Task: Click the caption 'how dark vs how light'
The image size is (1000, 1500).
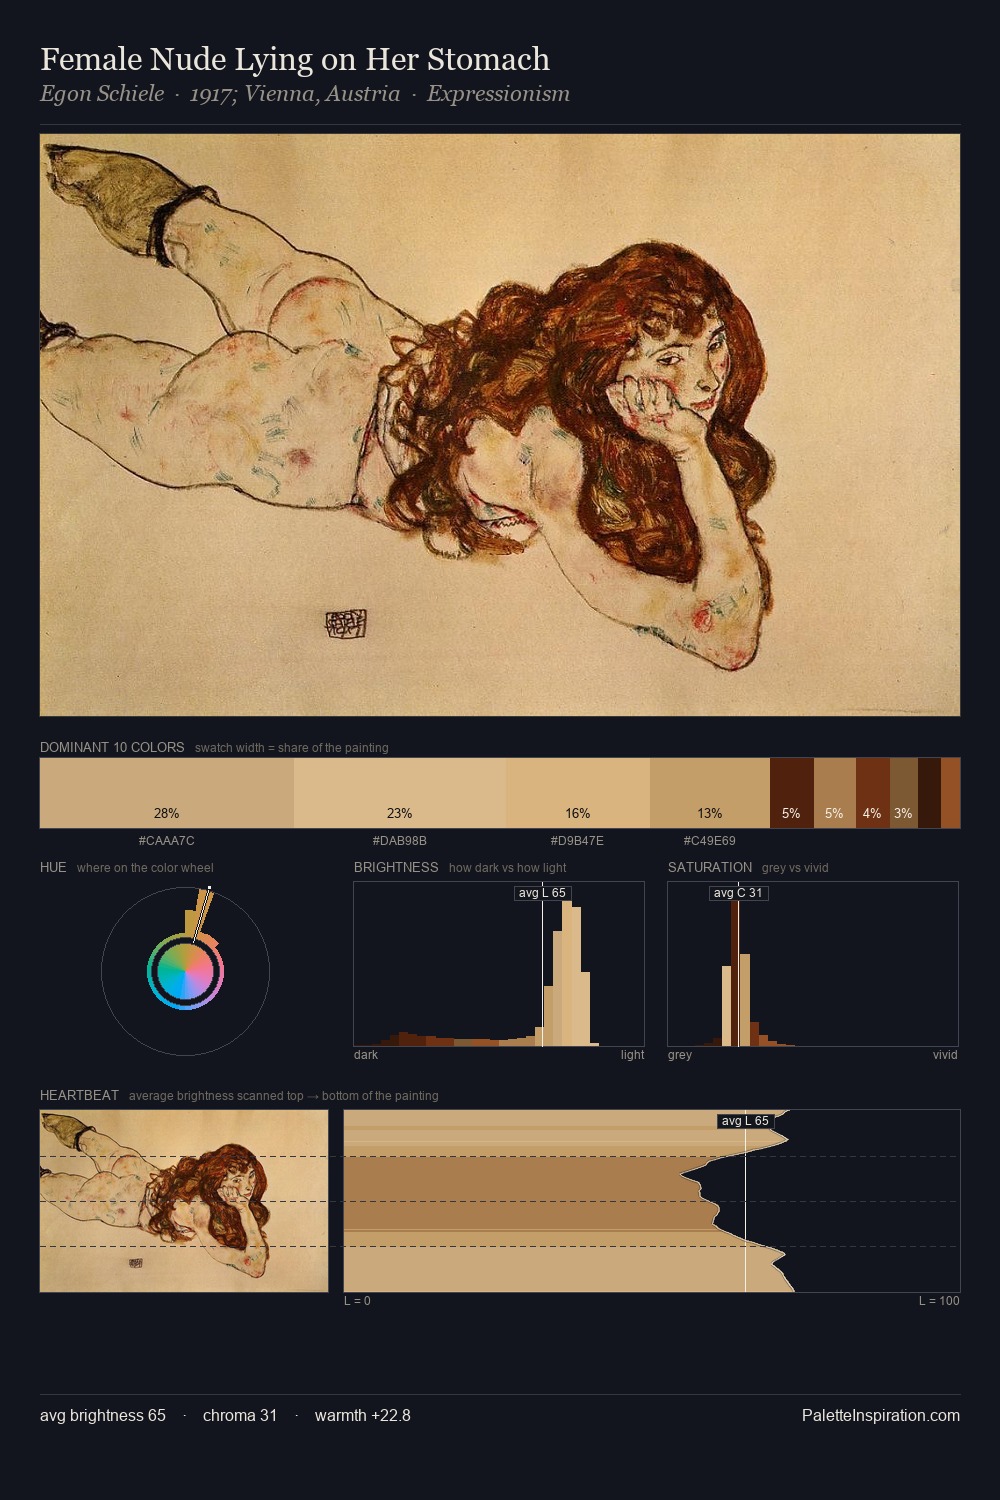Action: [508, 868]
